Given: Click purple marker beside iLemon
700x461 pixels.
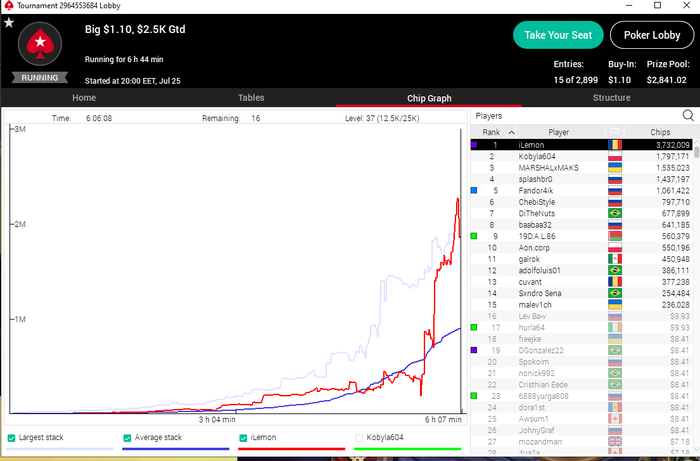Looking at the screenshot, I should click(474, 145).
